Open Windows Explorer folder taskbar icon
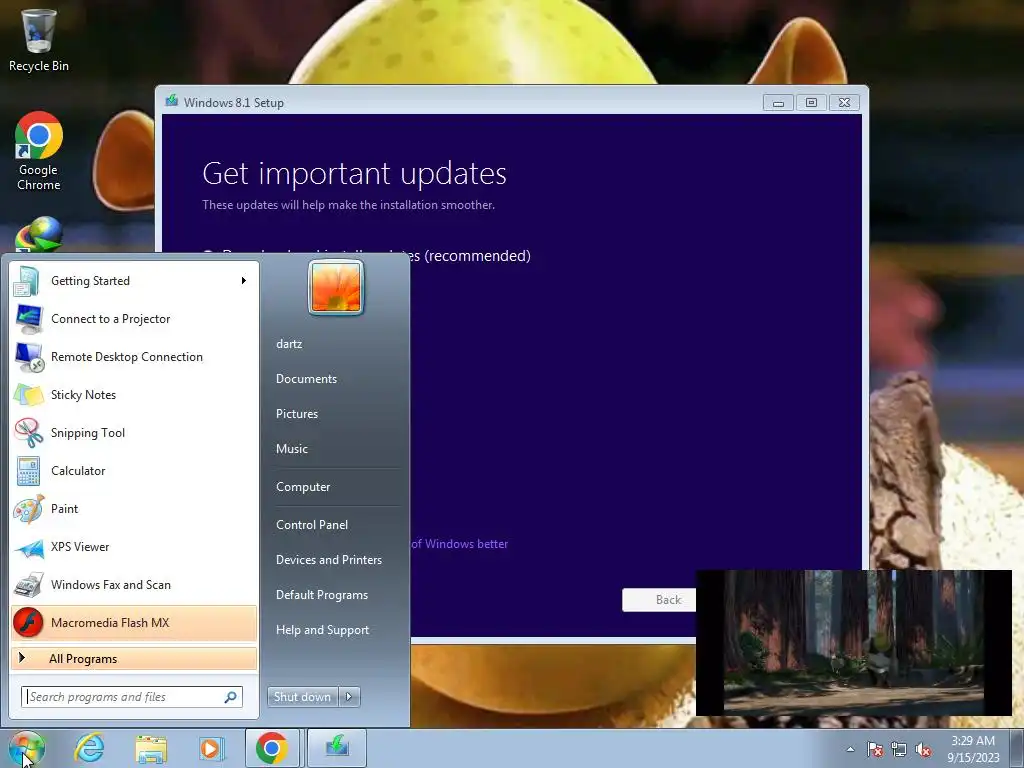The width and height of the screenshot is (1024, 768). click(x=151, y=748)
